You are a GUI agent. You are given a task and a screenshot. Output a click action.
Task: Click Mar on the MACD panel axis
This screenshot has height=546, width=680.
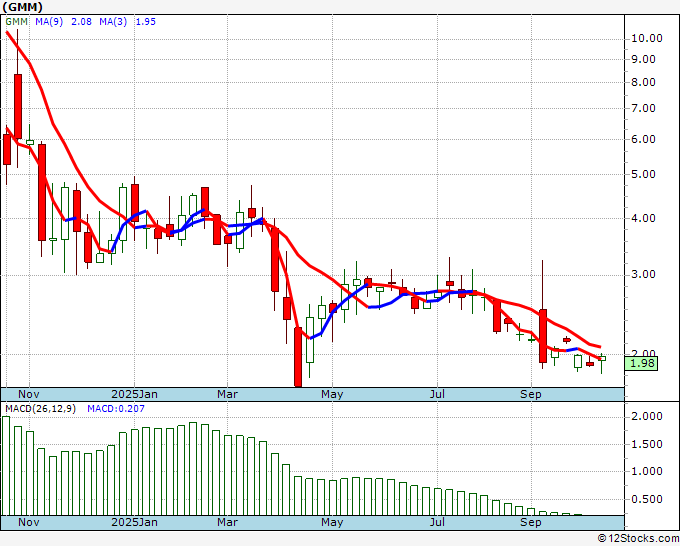click(227, 522)
